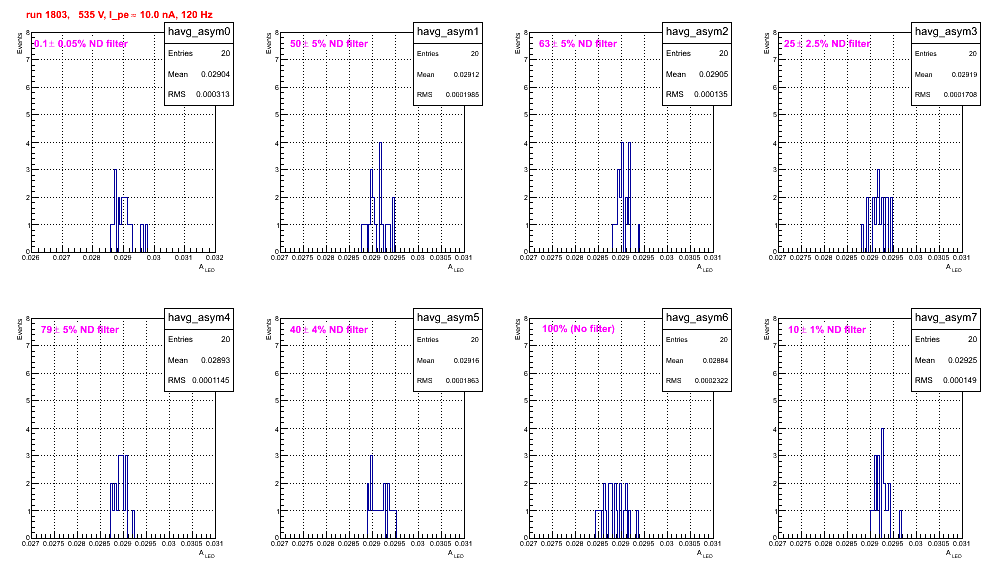Click Entries 20 row in havg_asym0 box
This screenshot has width=996, height=572.
tap(199, 53)
